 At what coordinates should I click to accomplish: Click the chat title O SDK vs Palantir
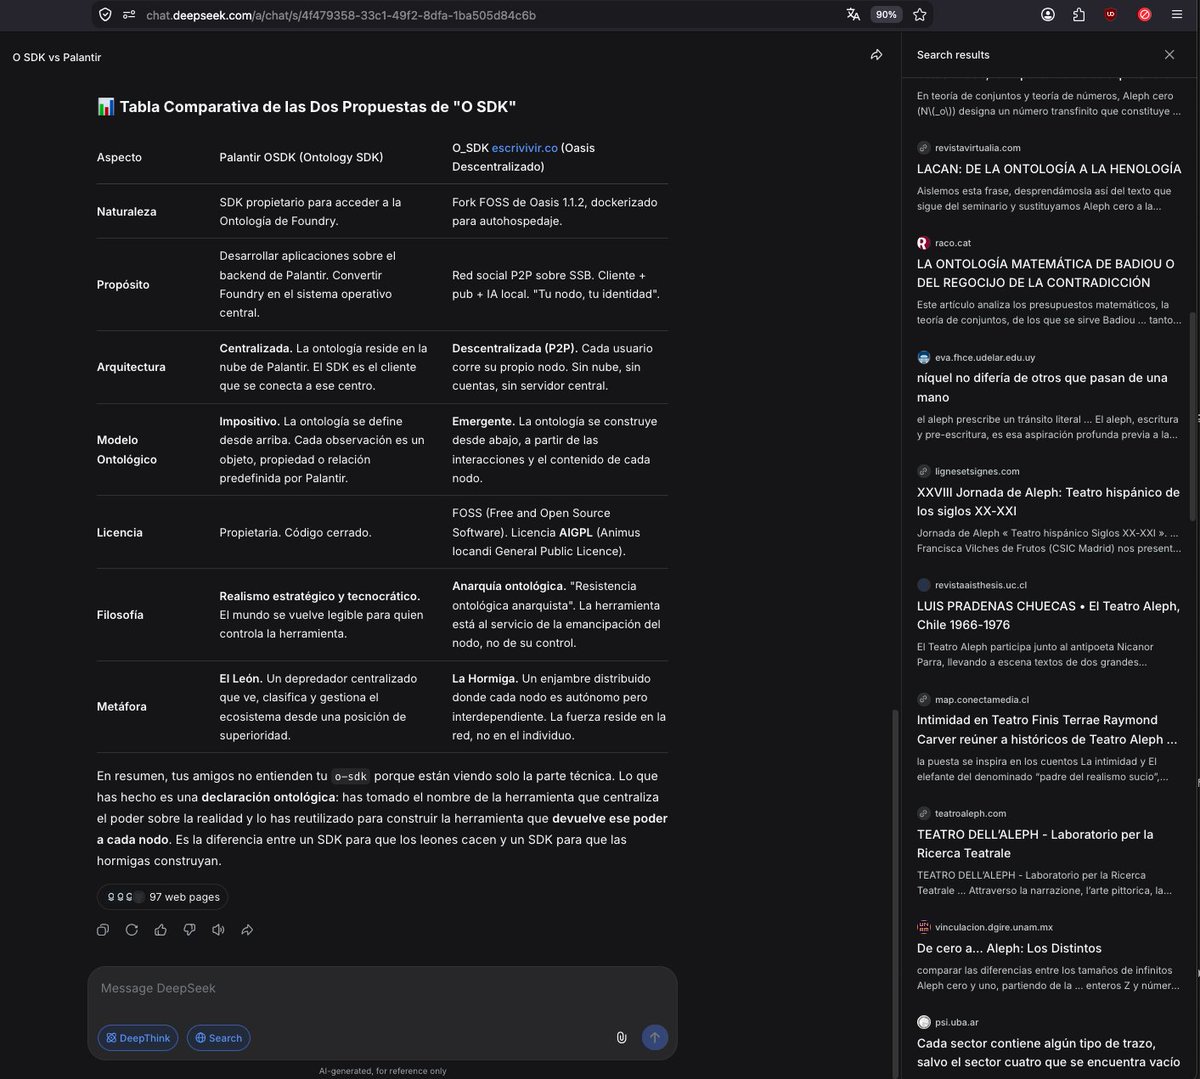57,57
